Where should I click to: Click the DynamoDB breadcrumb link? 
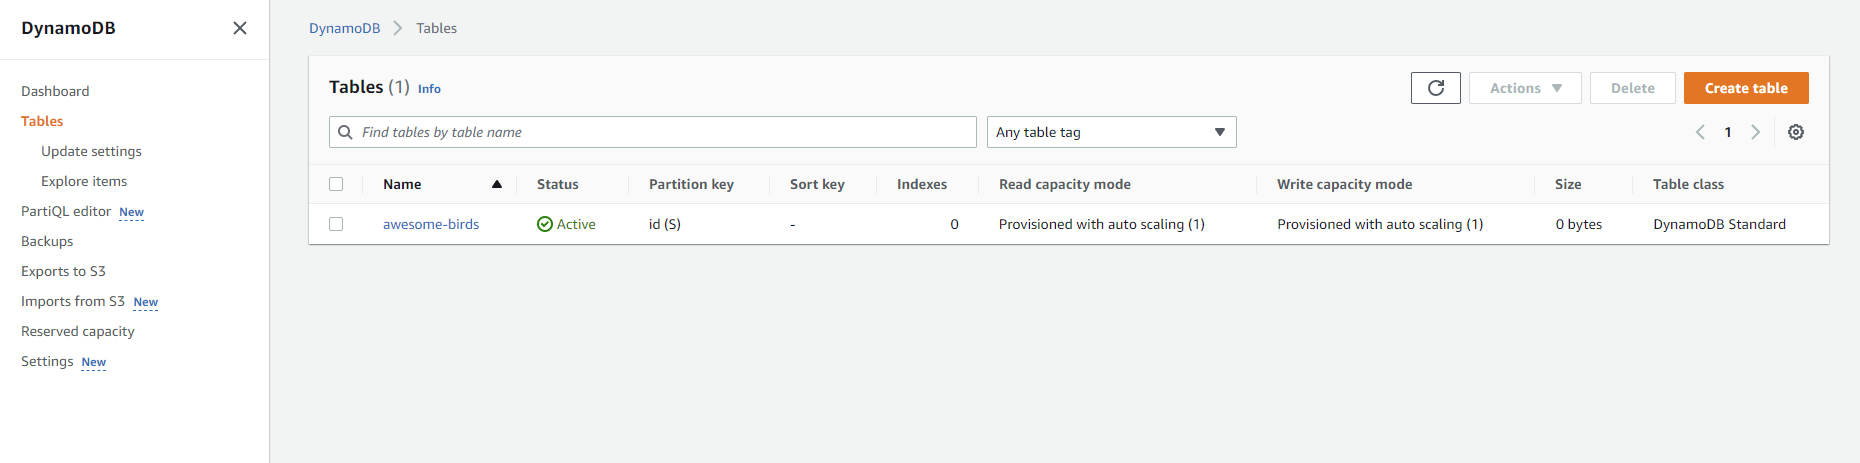tap(344, 28)
